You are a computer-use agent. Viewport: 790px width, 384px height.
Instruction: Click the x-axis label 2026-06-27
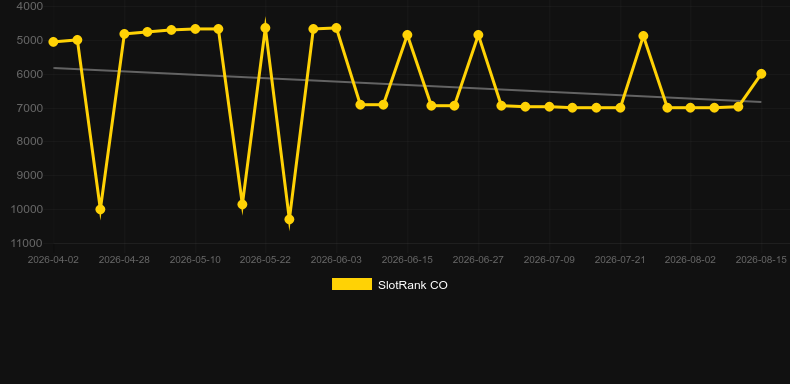[478, 260]
